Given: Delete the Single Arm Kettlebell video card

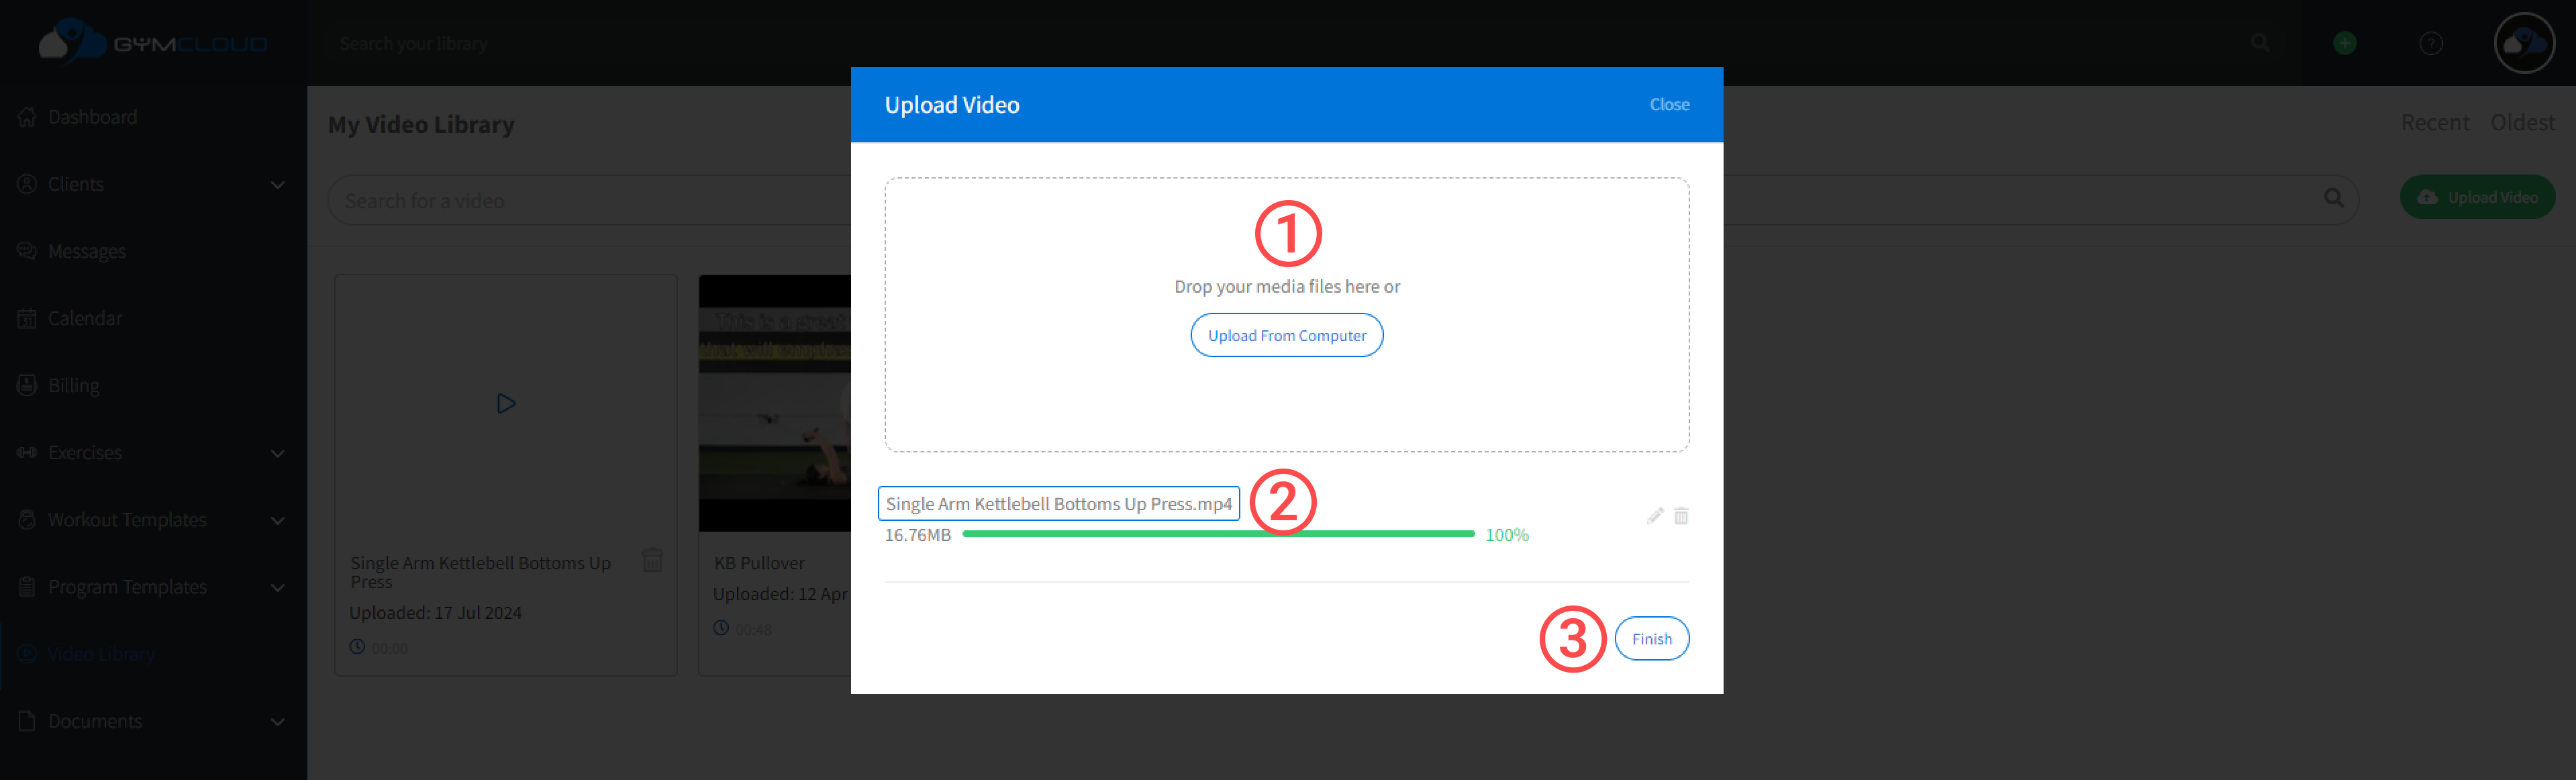Looking at the screenshot, I should [652, 559].
